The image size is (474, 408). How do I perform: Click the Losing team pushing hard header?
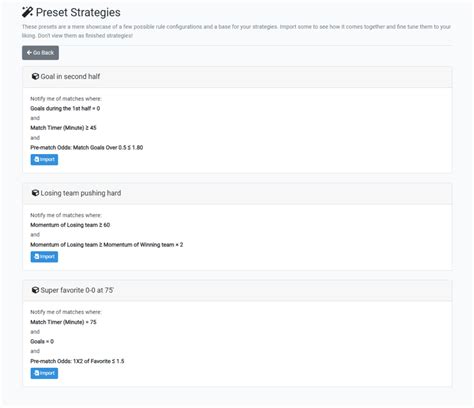(x=237, y=193)
